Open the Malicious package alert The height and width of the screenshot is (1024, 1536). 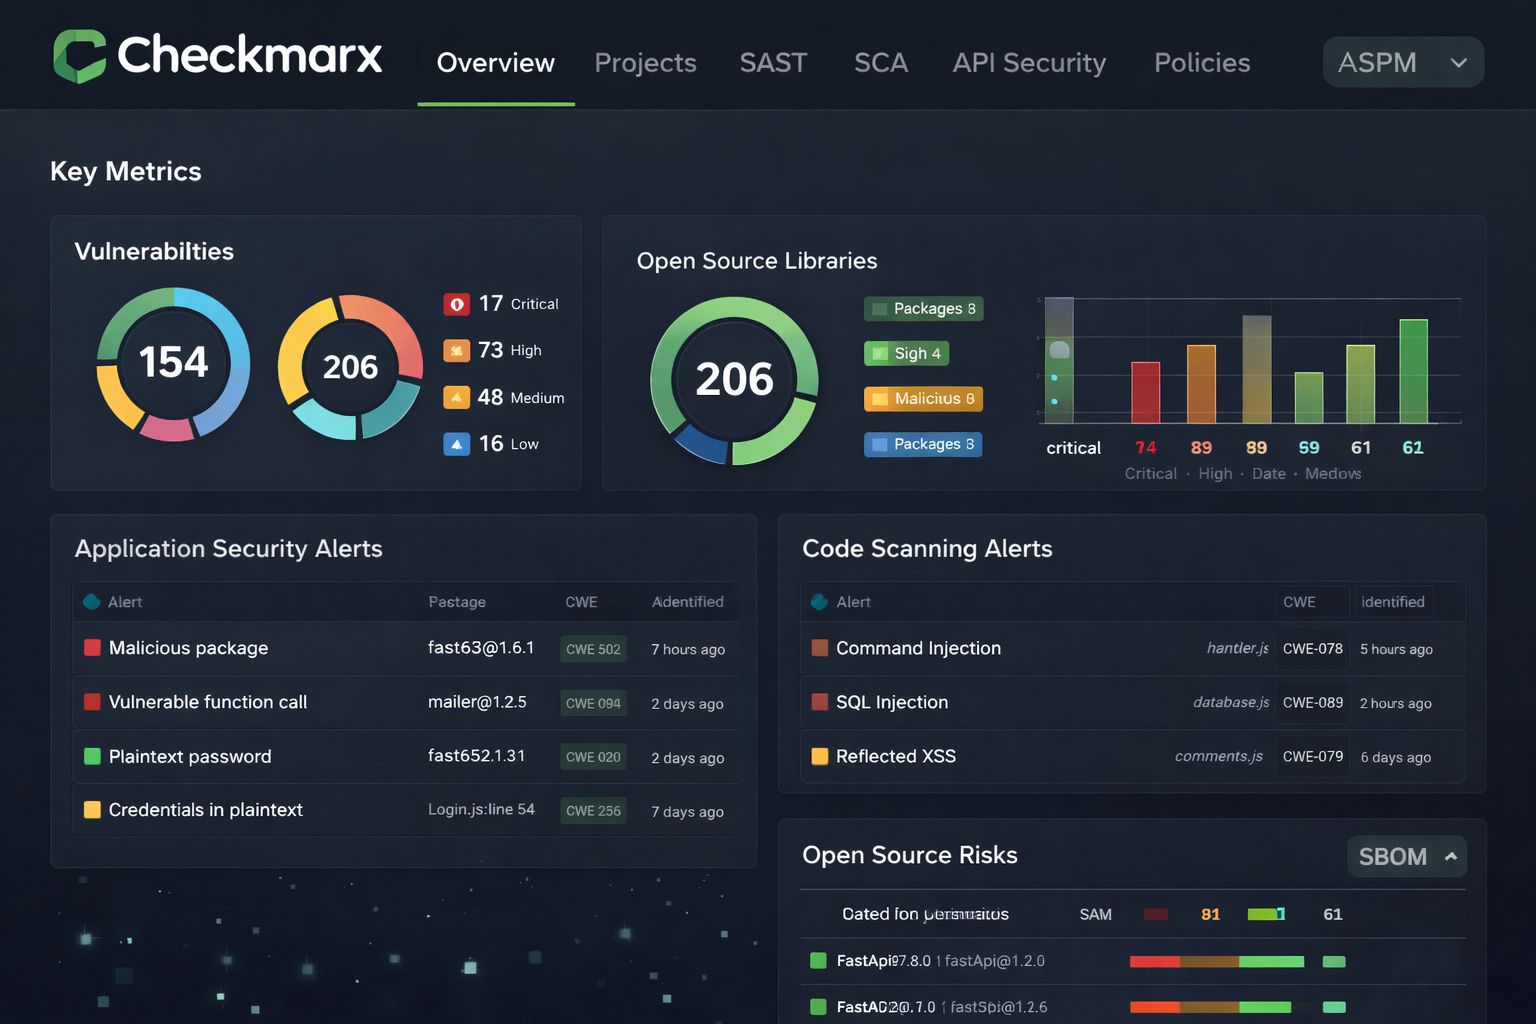tap(188, 648)
